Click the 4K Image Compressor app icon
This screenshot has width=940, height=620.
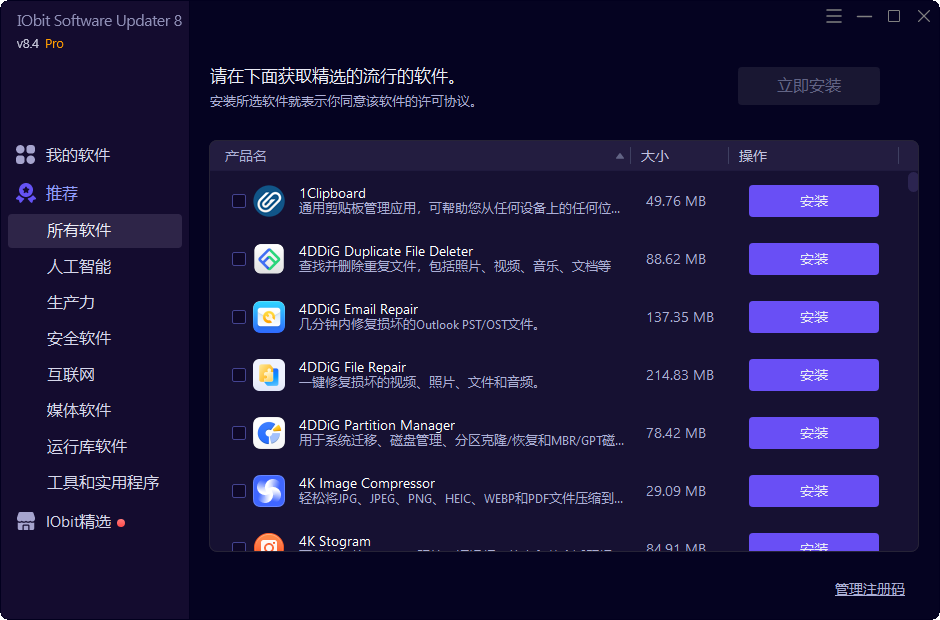[269, 490]
